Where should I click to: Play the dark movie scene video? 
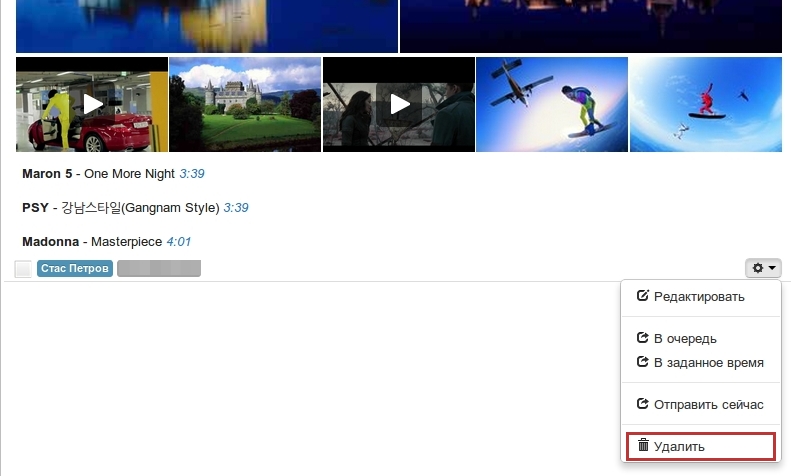(x=399, y=104)
